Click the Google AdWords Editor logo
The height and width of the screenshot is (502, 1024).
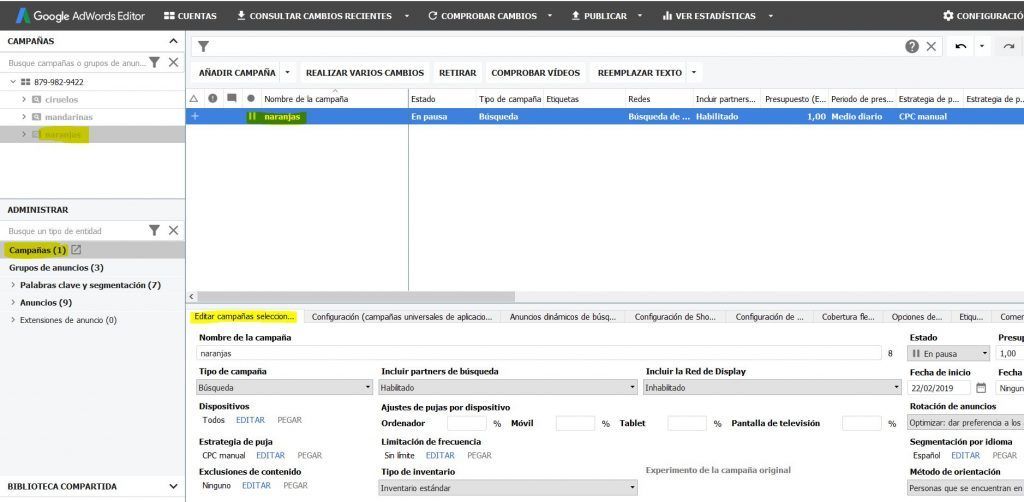coord(80,16)
